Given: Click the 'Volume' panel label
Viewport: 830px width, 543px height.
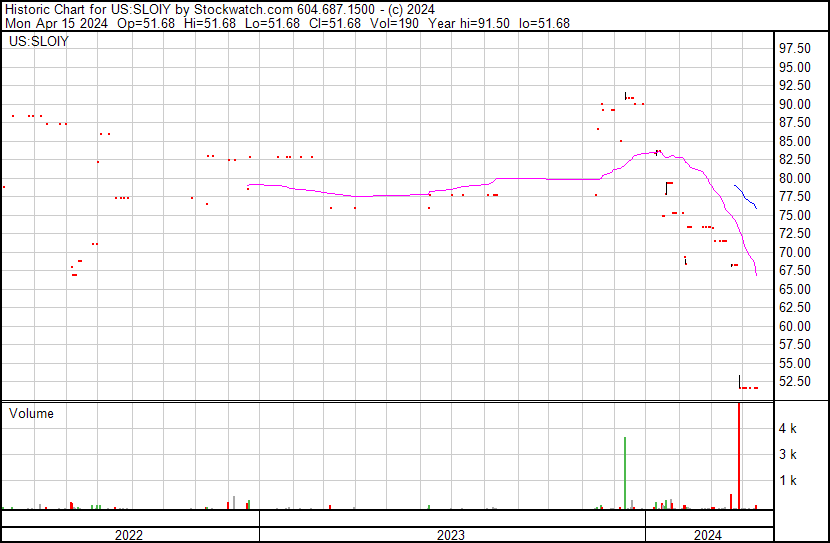Looking at the screenshot, I should (x=31, y=413).
